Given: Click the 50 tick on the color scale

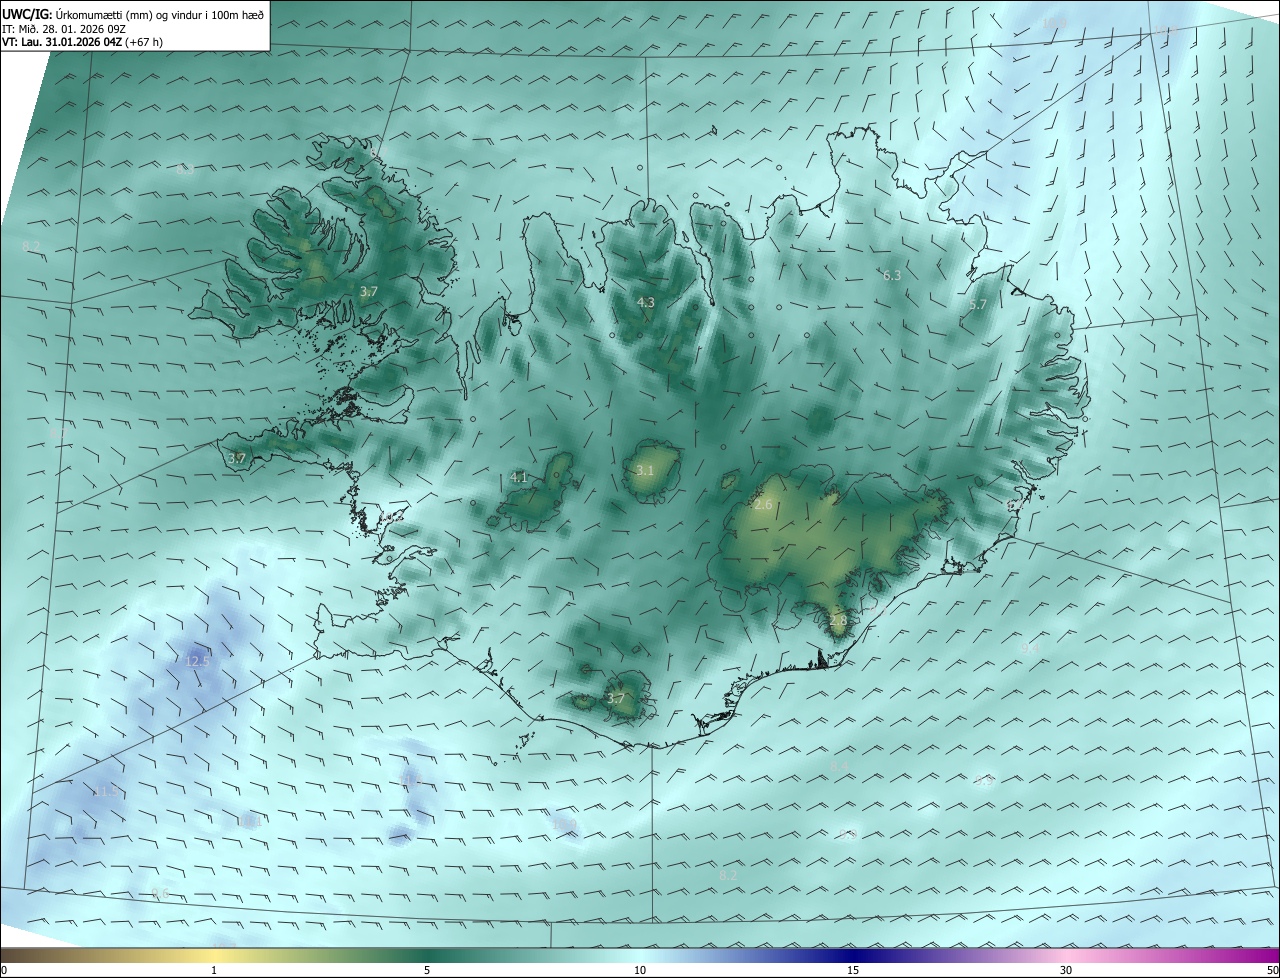Looking at the screenshot, I should coord(1272,970).
